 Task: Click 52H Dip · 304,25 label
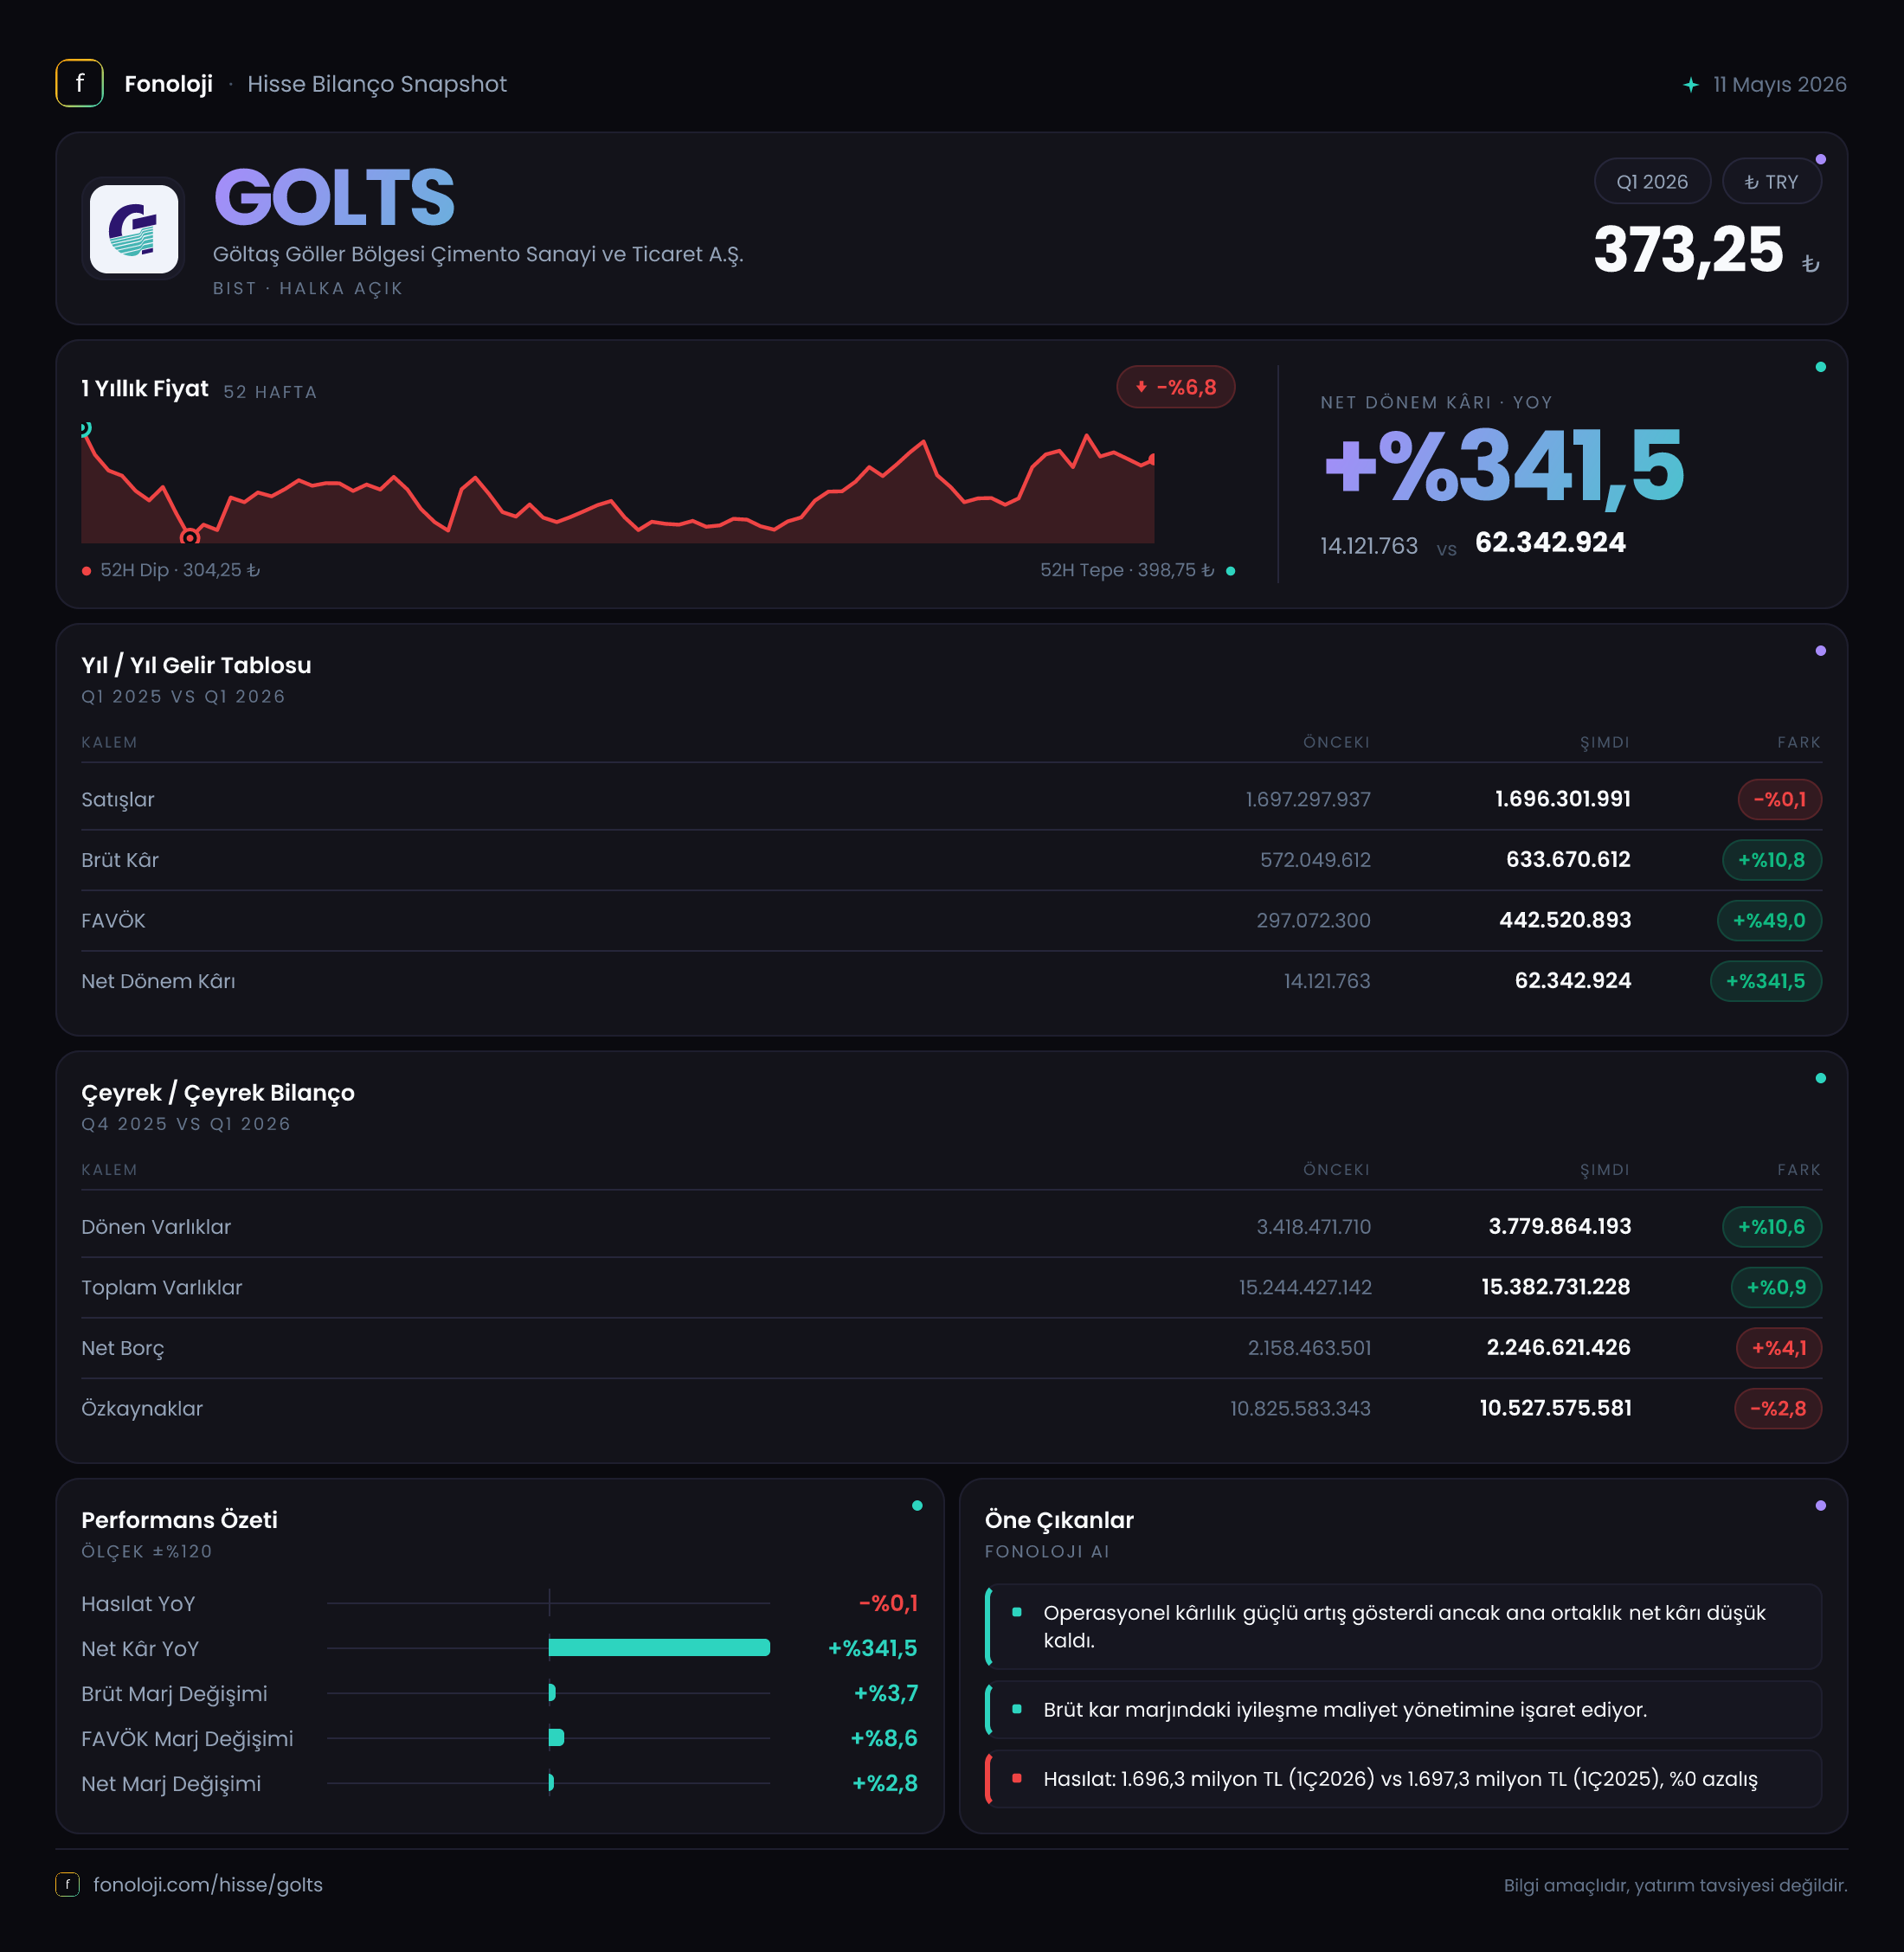tap(180, 570)
